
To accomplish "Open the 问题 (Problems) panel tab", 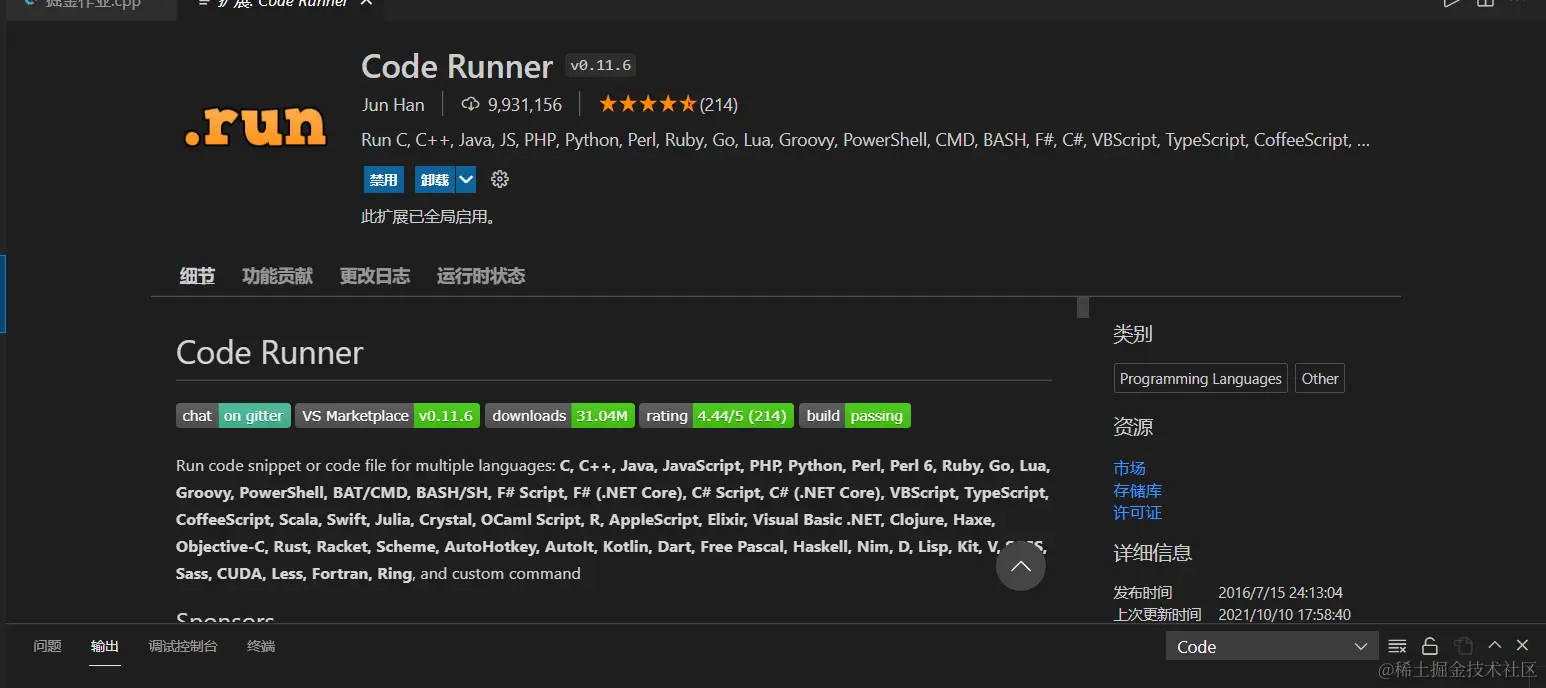I will tap(47, 646).
